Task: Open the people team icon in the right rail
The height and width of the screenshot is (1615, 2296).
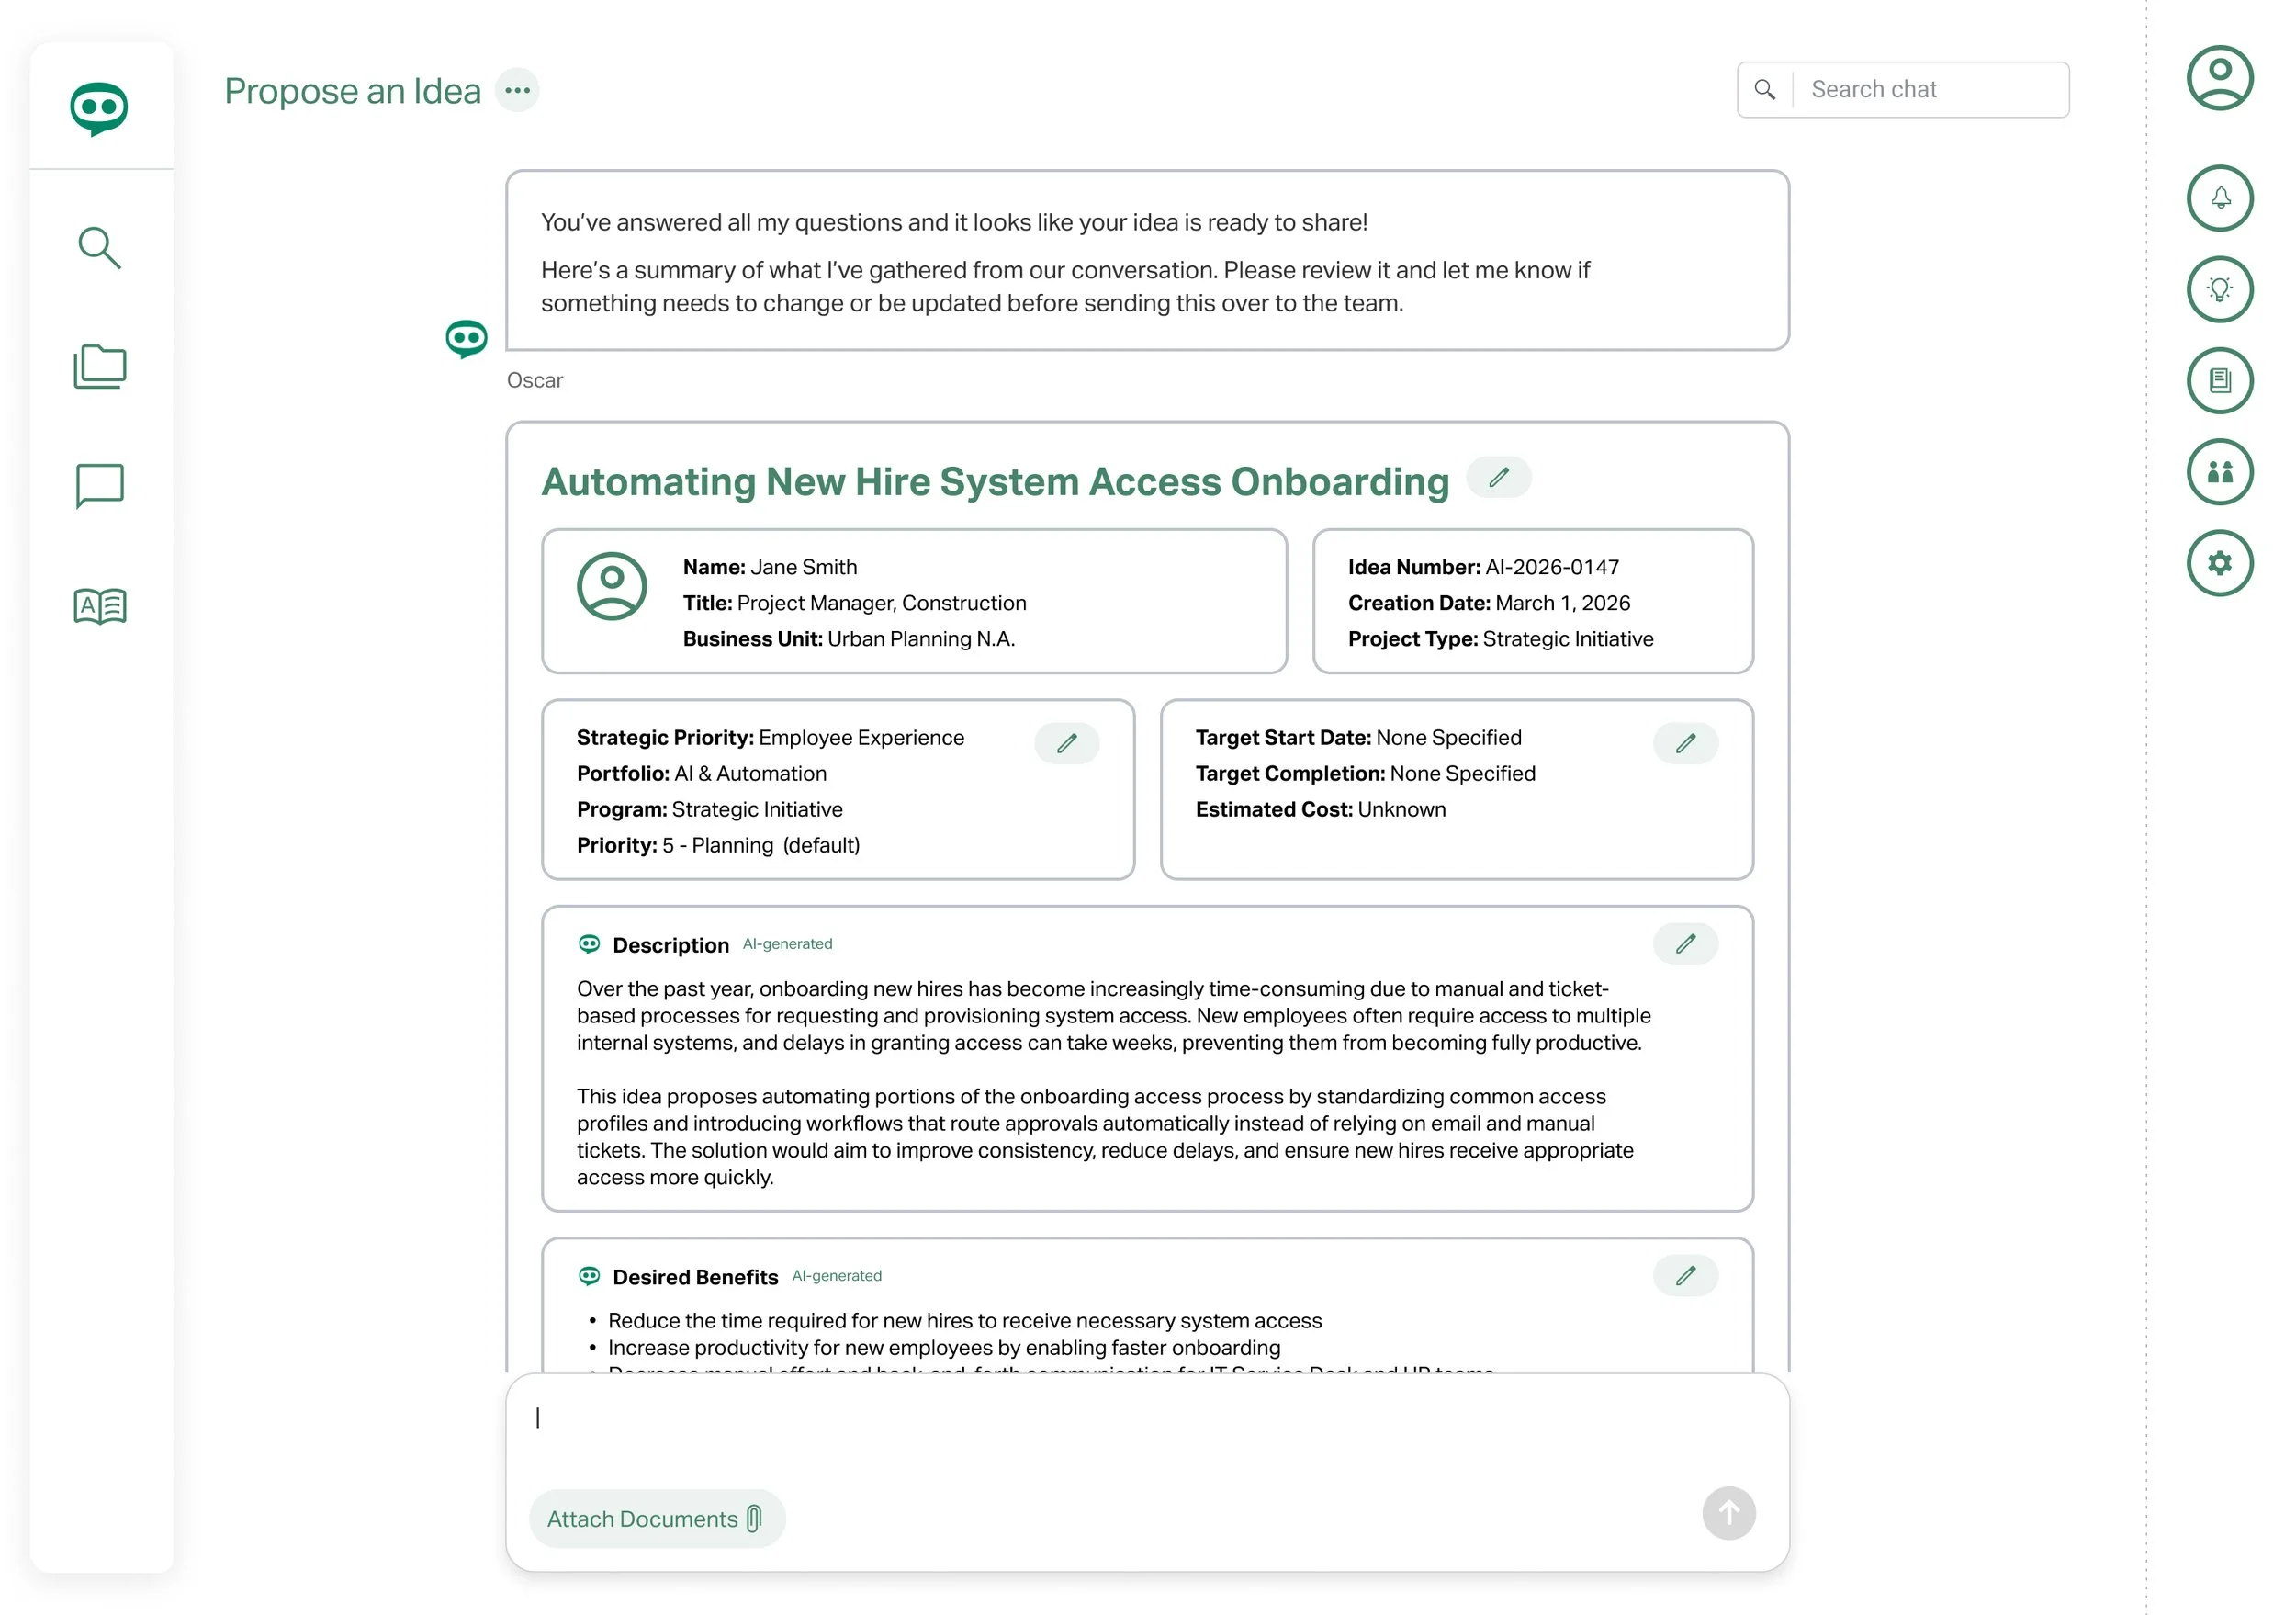Action: click(2219, 472)
